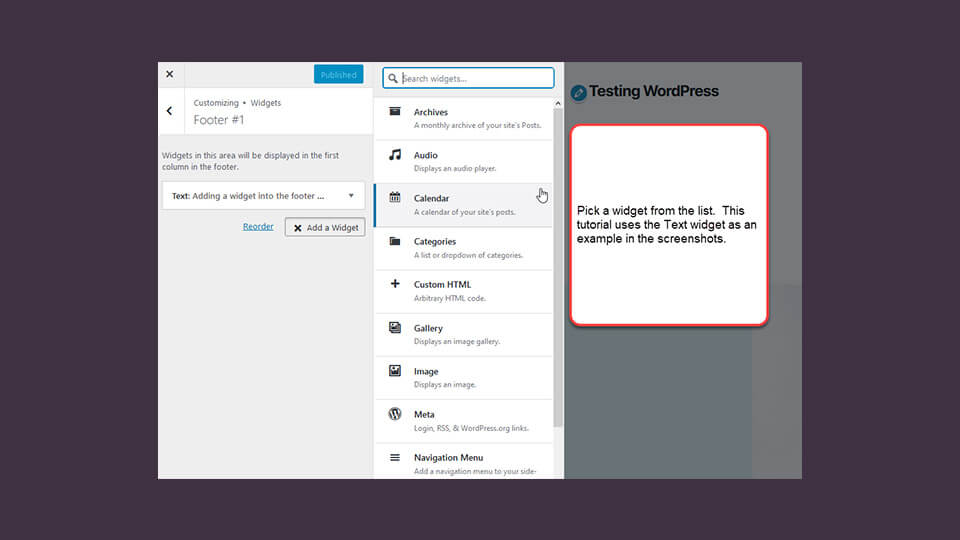Screen dimensions: 960x540
Task: Choose the Meta widget title
Action: (x=424, y=414)
